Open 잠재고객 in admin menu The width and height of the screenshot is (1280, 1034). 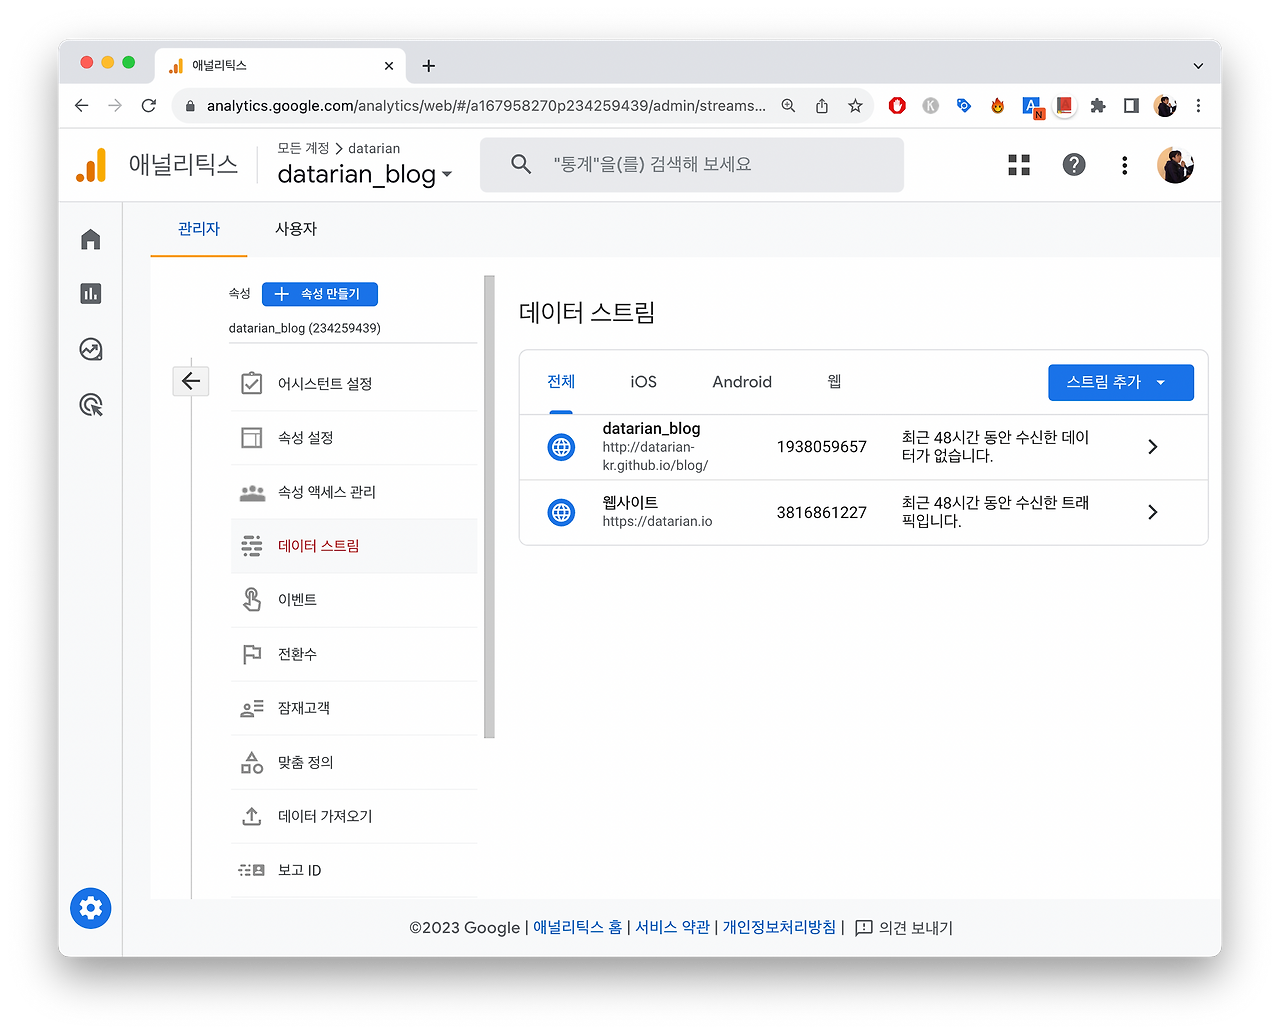[x=354, y=708]
